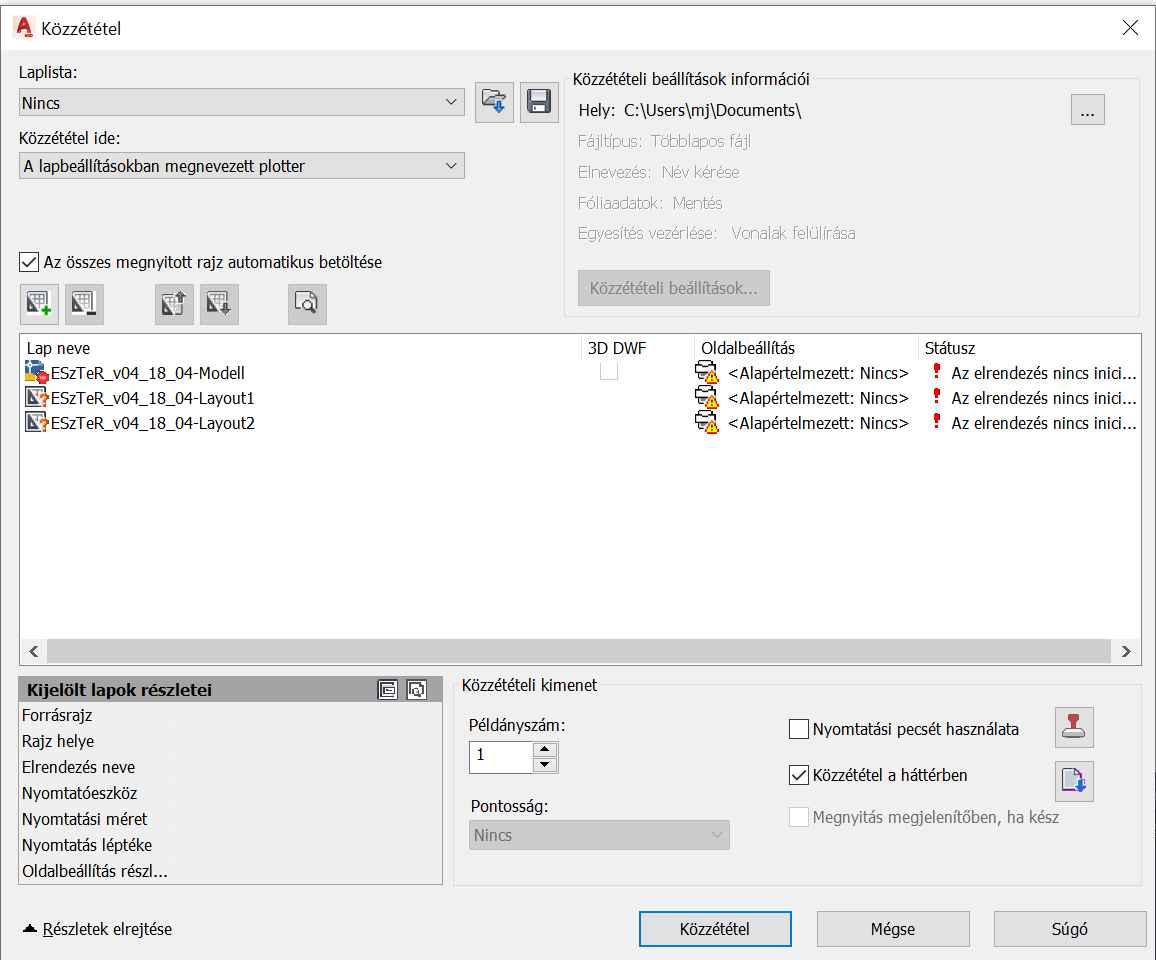Viewport: 1156px width, 960px height.
Task: Open the 'Közzététel ide' dropdown
Action: [x=242, y=166]
